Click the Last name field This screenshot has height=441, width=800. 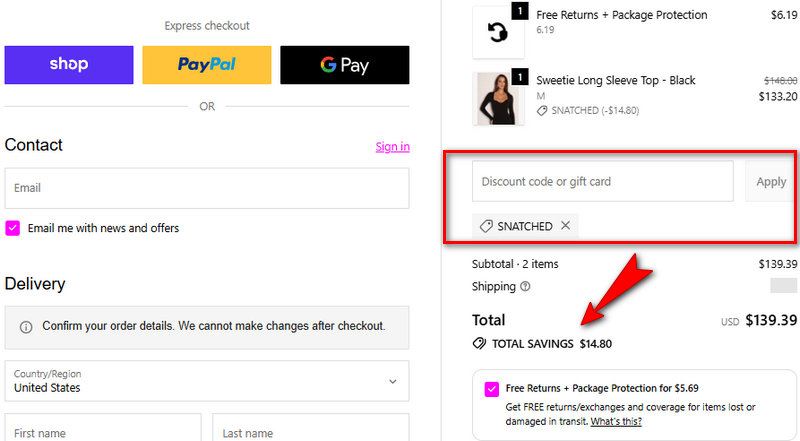click(311, 430)
